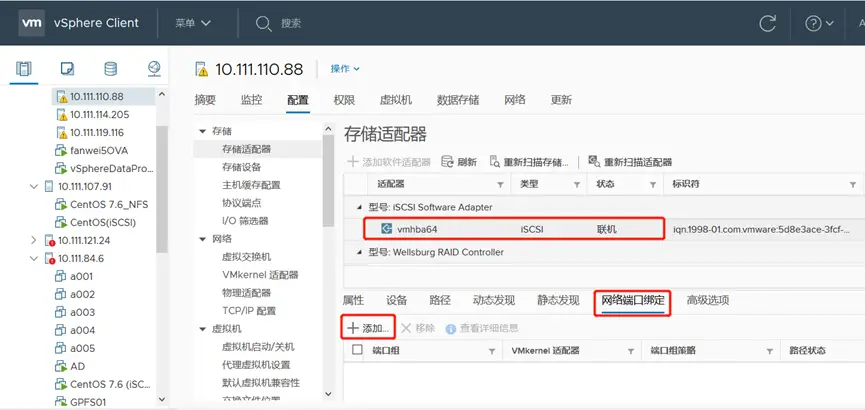This screenshot has height=410, width=865.
Task: Switch to Storage view icon
Action: 110,69
